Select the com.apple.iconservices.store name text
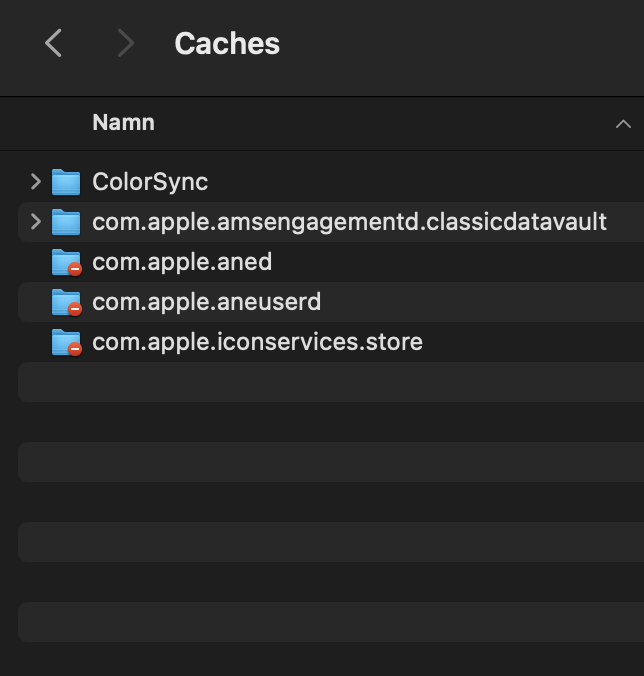644x676 pixels. [257, 342]
